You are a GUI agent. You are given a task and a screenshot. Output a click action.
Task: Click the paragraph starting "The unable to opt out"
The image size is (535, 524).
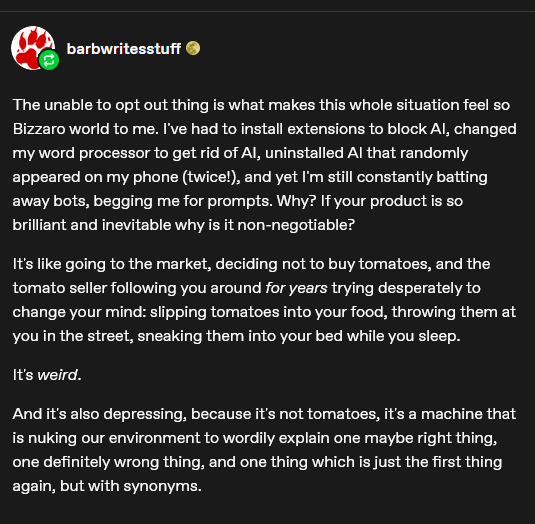tap(264, 165)
